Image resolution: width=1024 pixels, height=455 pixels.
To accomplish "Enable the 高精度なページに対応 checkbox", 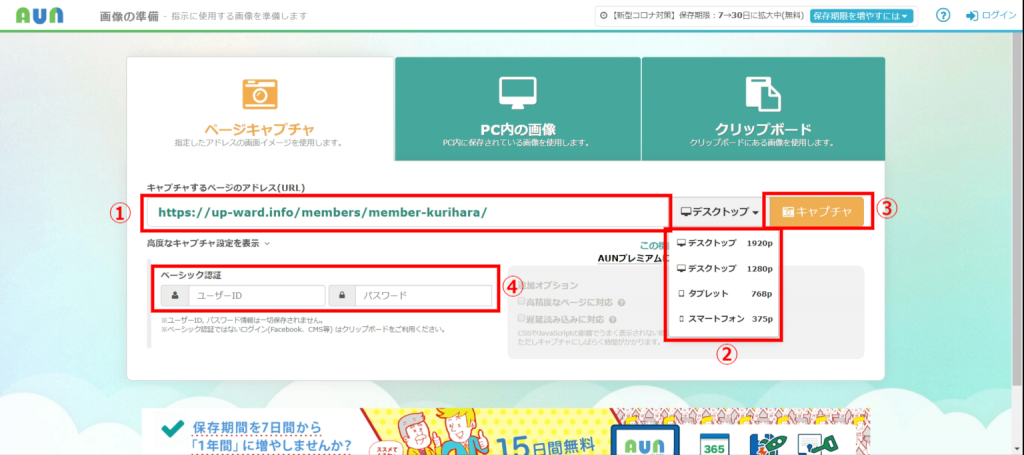I will point(522,303).
